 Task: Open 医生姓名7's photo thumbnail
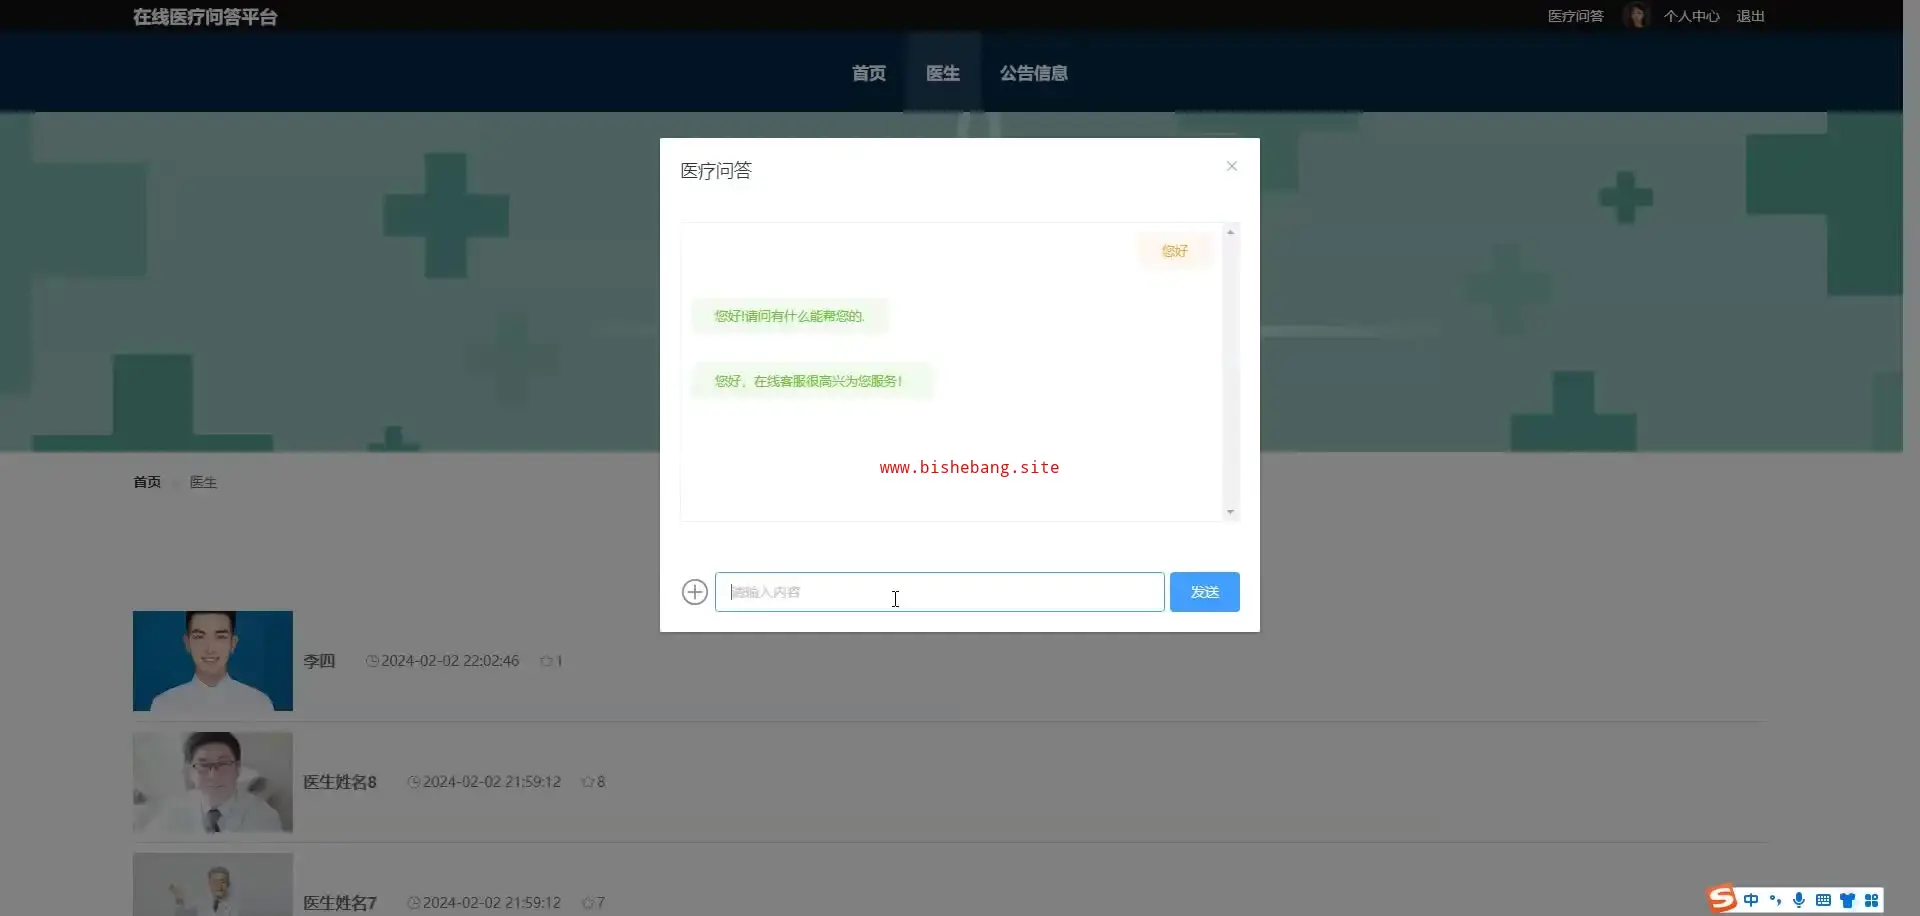(213, 884)
